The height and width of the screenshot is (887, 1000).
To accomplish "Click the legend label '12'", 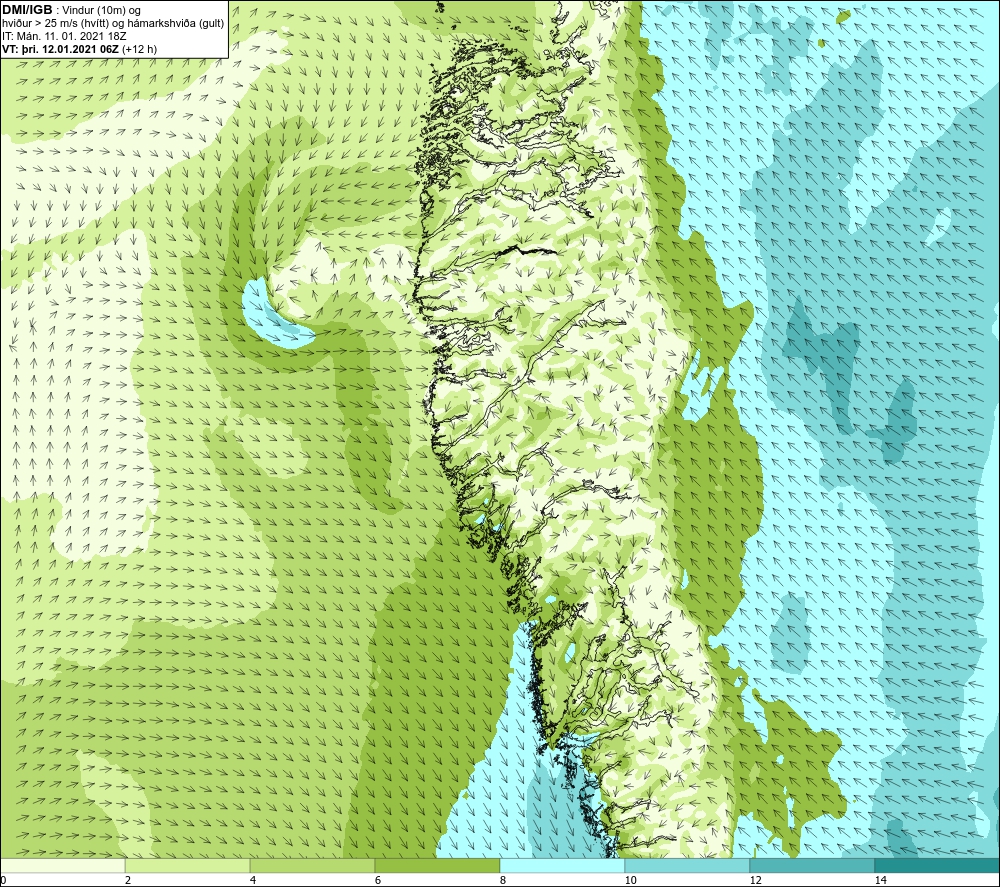I will coord(755,880).
